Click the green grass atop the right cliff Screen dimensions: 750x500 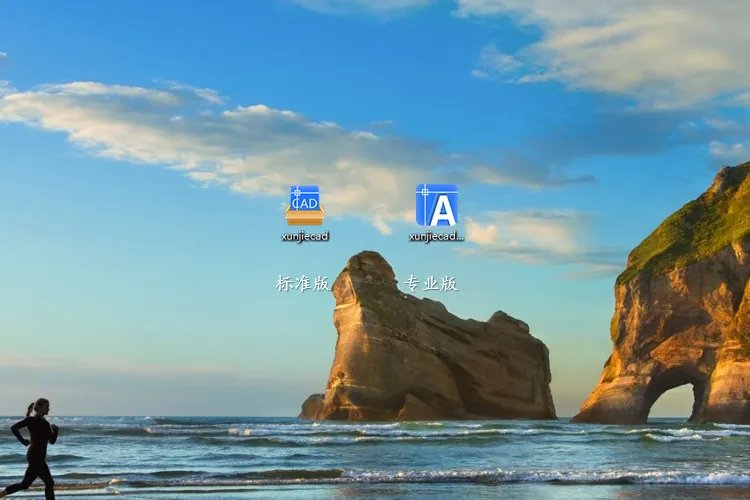click(x=690, y=230)
